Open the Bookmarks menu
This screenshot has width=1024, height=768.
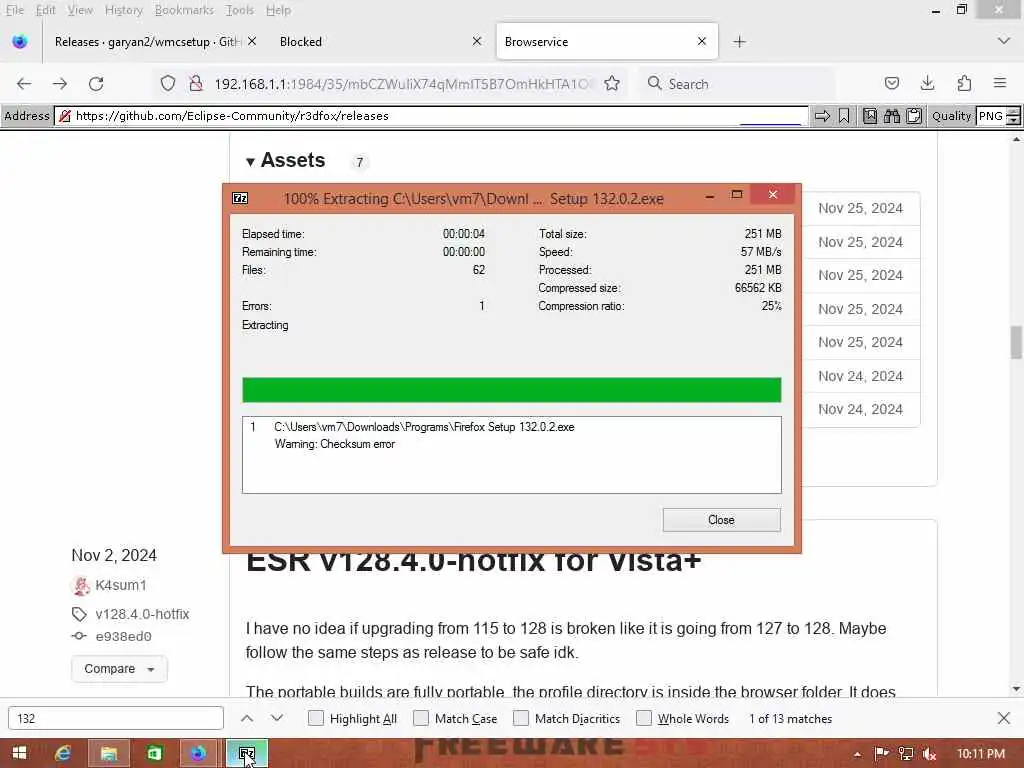pos(184,10)
